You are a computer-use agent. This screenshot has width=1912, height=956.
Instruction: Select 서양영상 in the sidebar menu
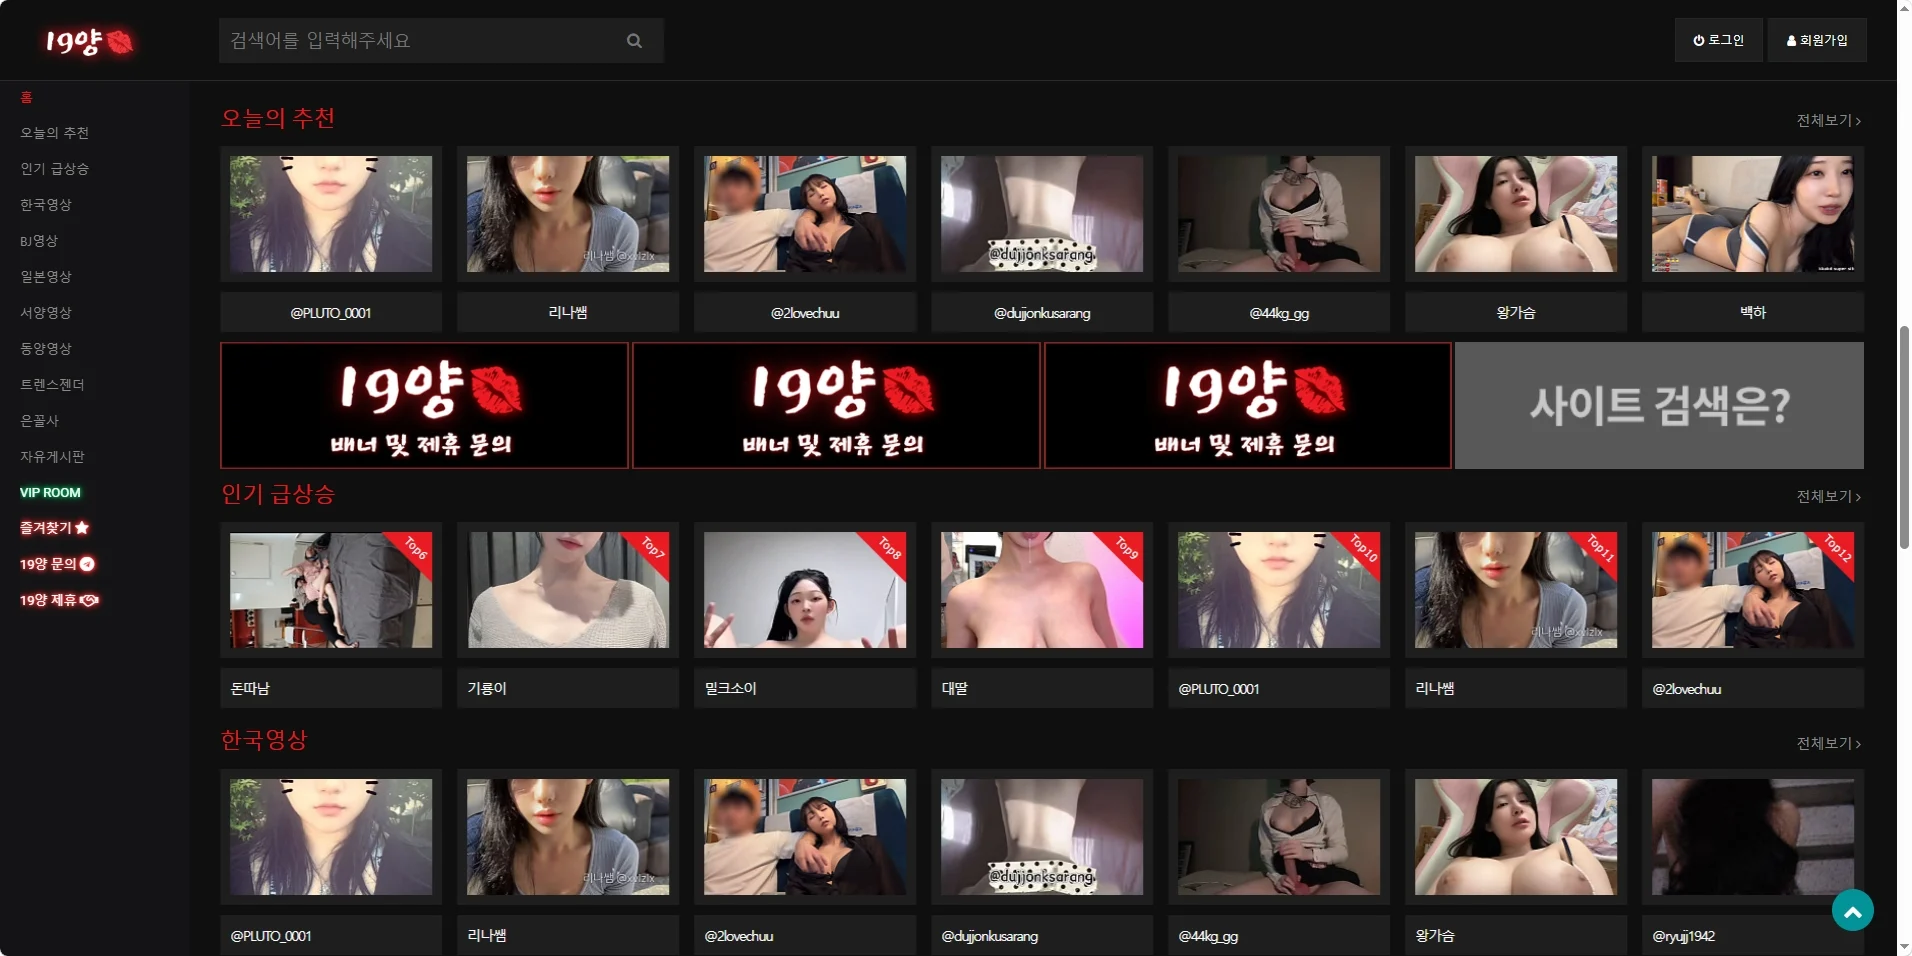(45, 313)
